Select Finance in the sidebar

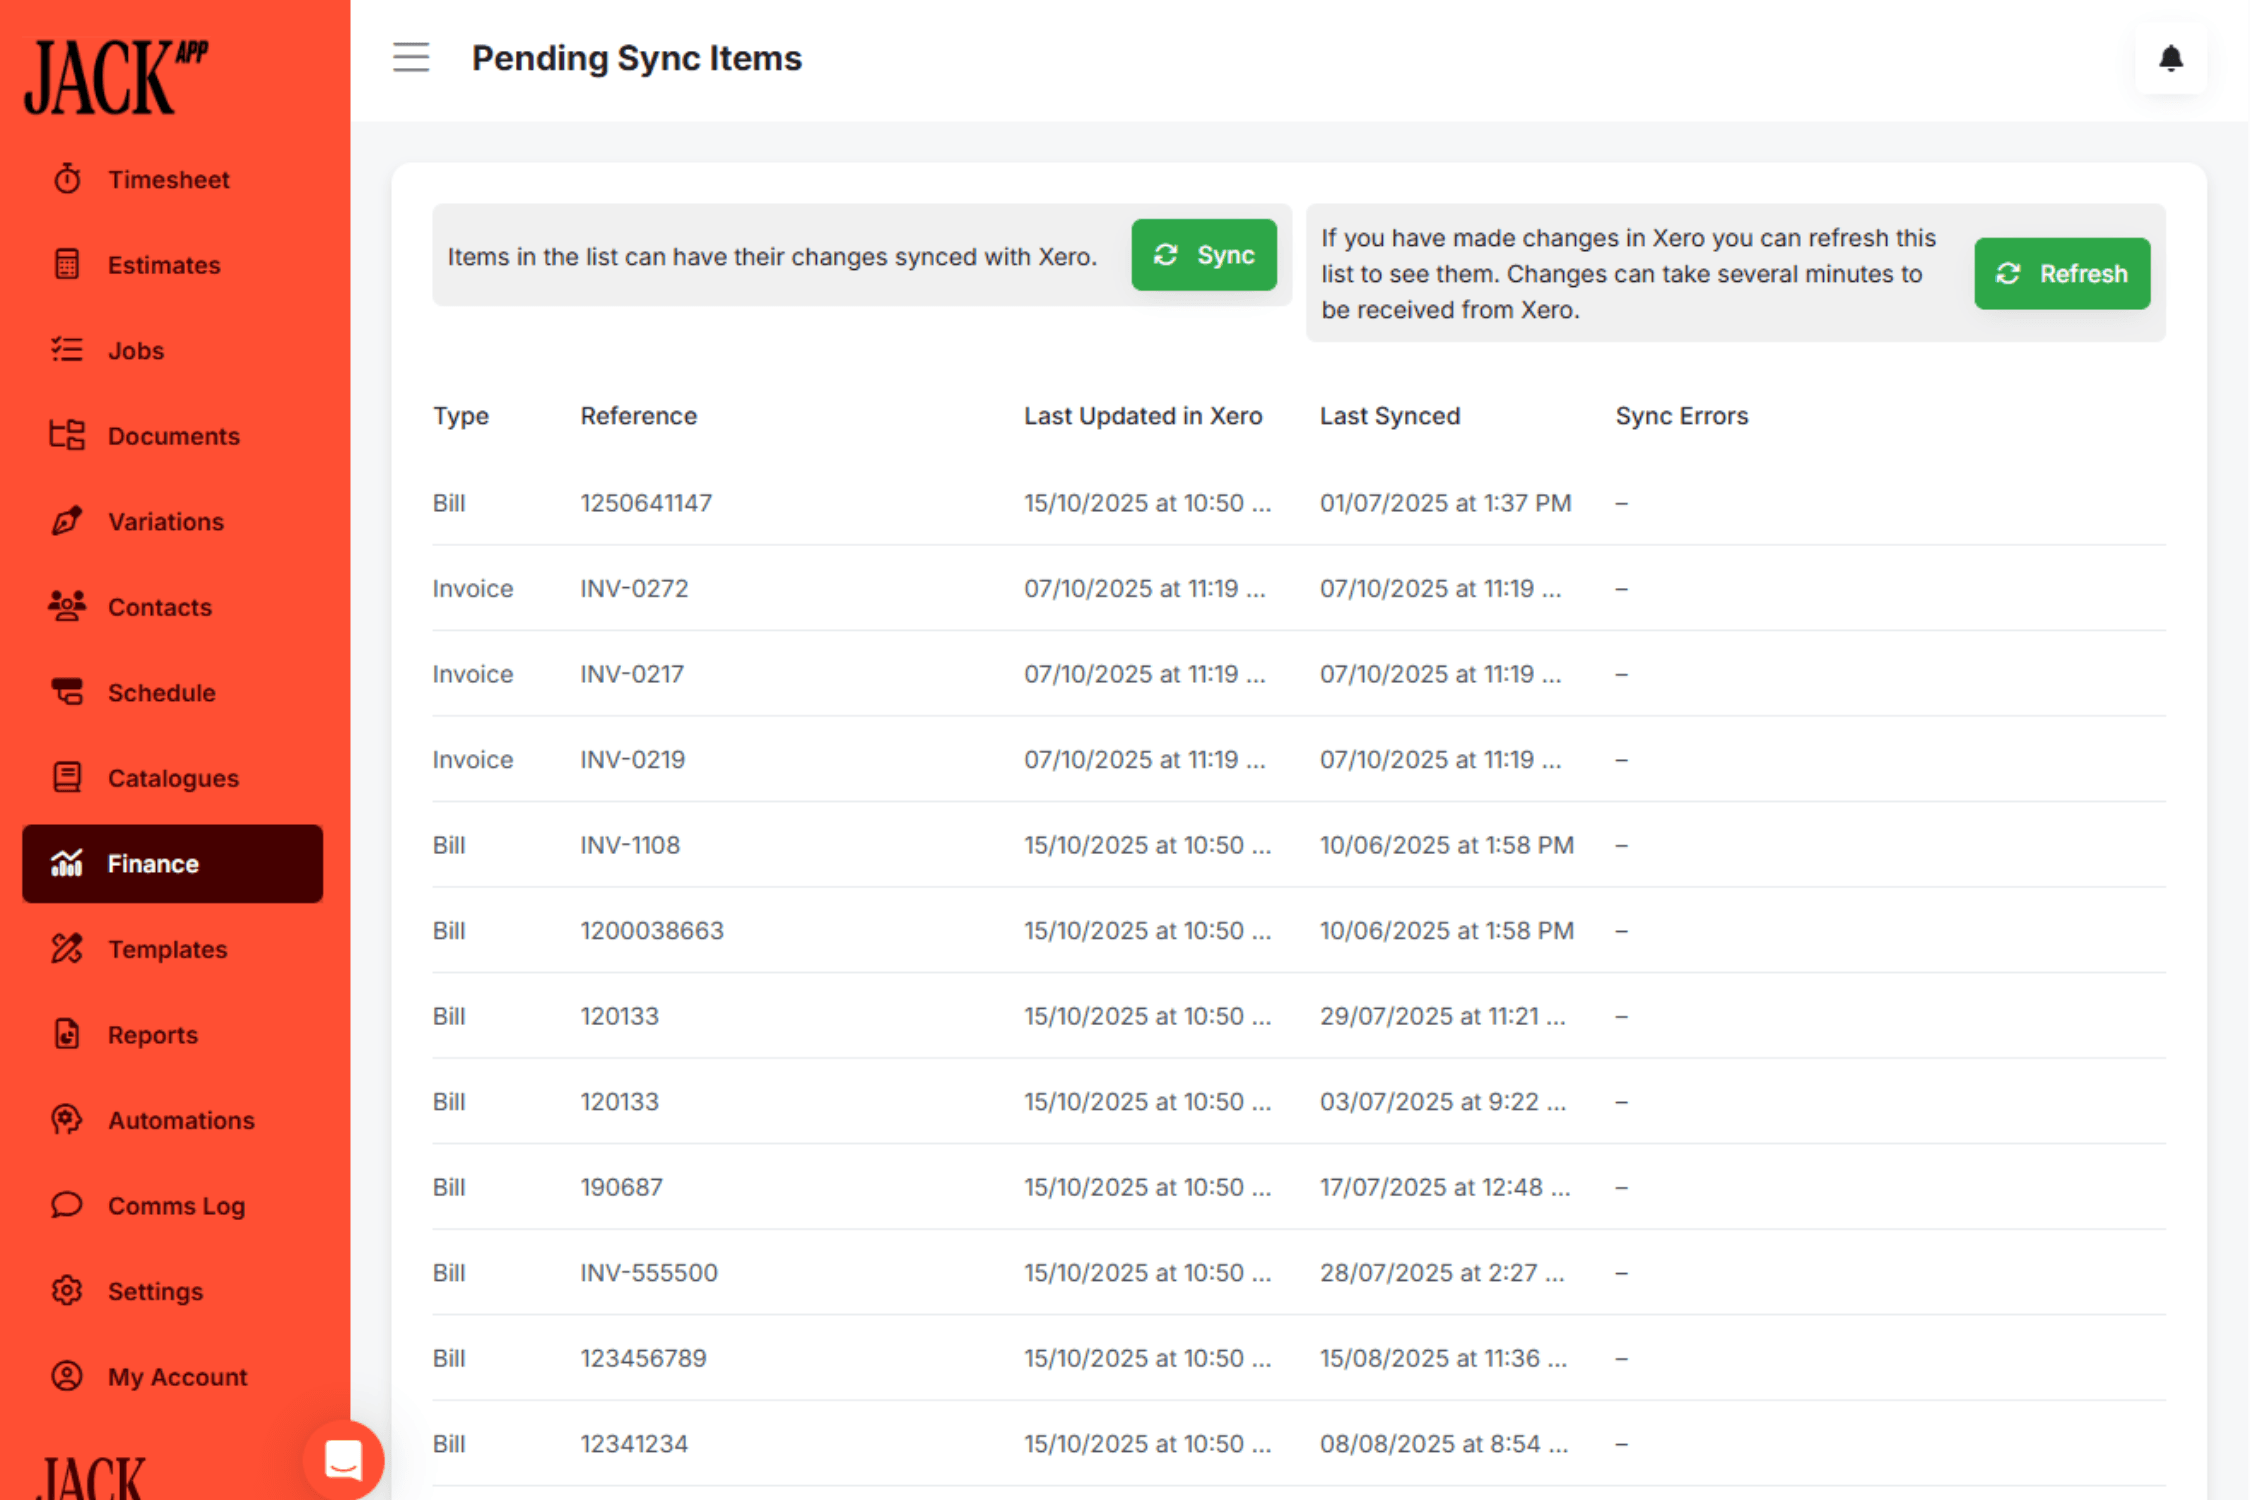[x=152, y=863]
